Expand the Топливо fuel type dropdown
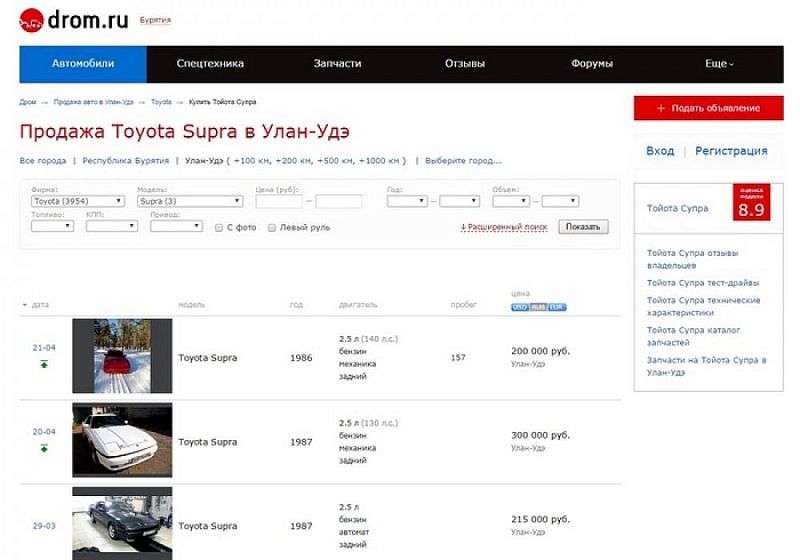The width and height of the screenshot is (800, 560). 52,226
